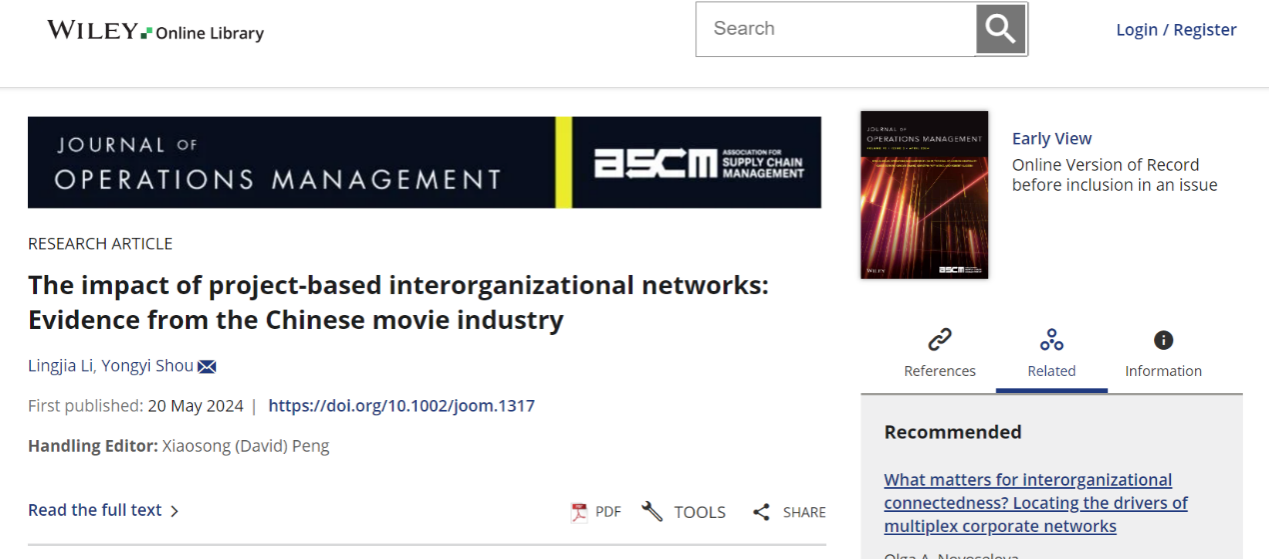The width and height of the screenshot is (1269, 559).
Task: Click the Information circle icon
Action: click(1163, 340)
